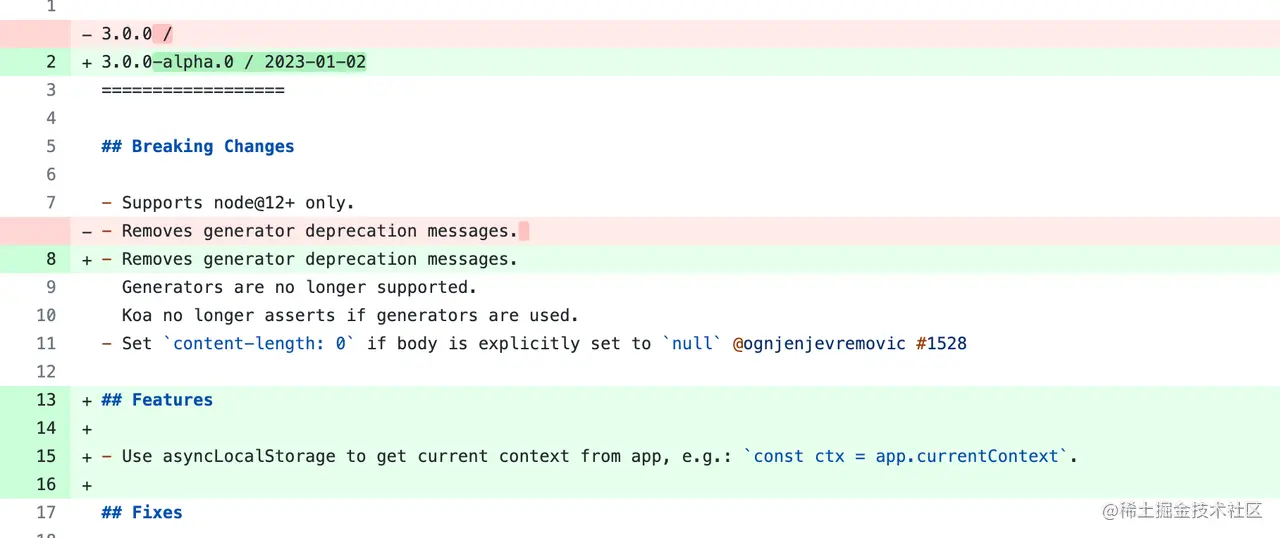Select line number 13 in the gutter
Image resolution: width=1280 pixels, height=538 pixels.
click(46, 400)
